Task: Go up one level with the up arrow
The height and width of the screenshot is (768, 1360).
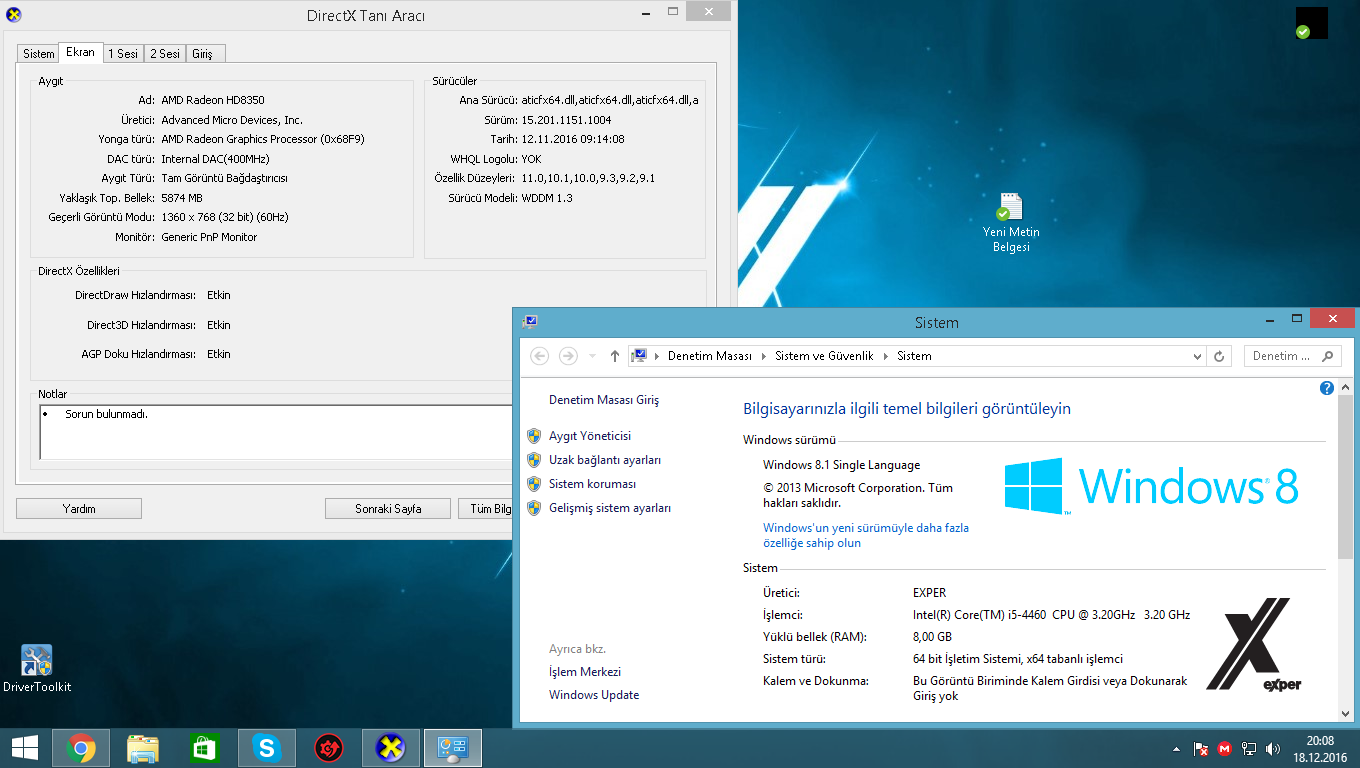Action: (x=615, y=356)
